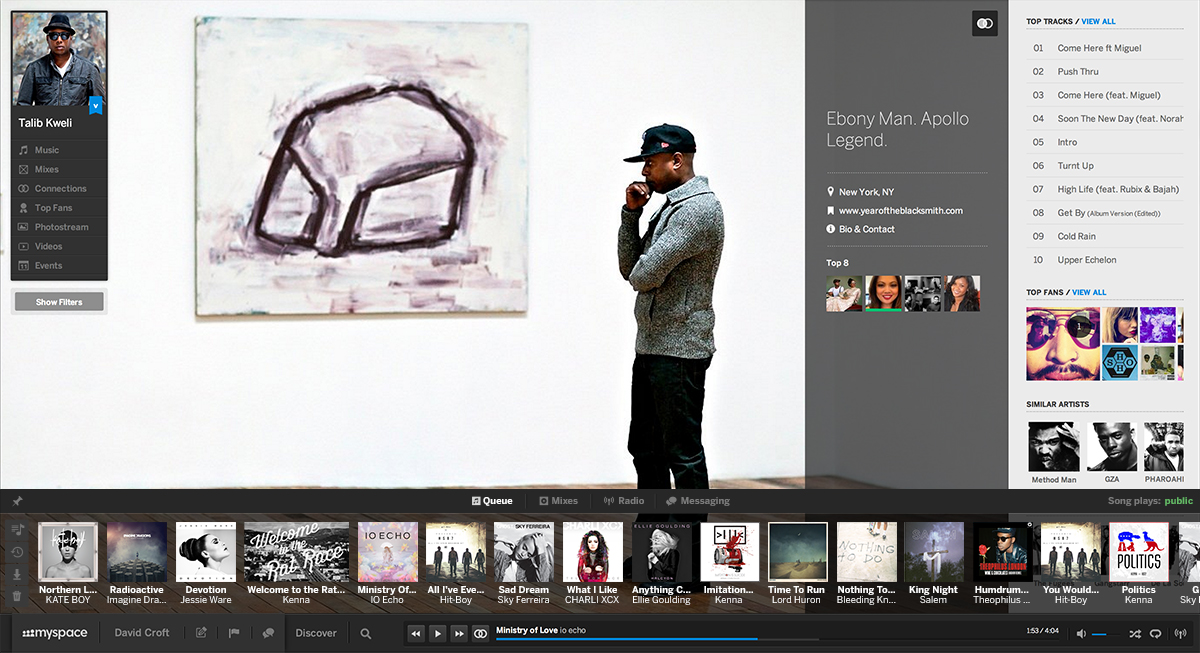This screenshot has width=1200, height=653.
Task: Play track 09 Cold Rain
Action: pyautogui.click(x=1105, y=236)
